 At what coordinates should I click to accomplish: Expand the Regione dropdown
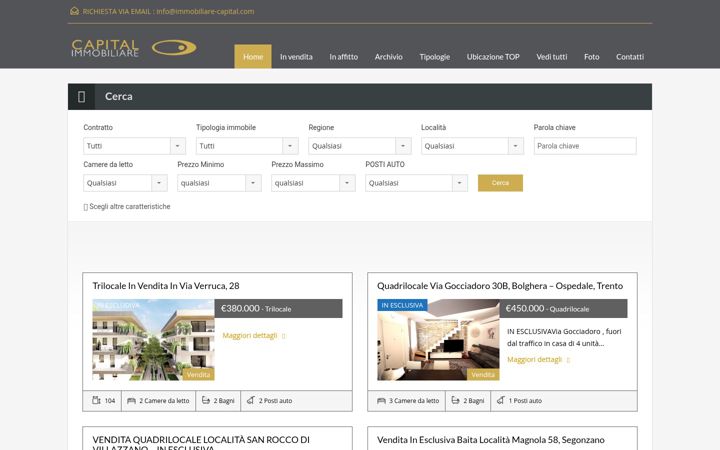click(x=360, y=146)
